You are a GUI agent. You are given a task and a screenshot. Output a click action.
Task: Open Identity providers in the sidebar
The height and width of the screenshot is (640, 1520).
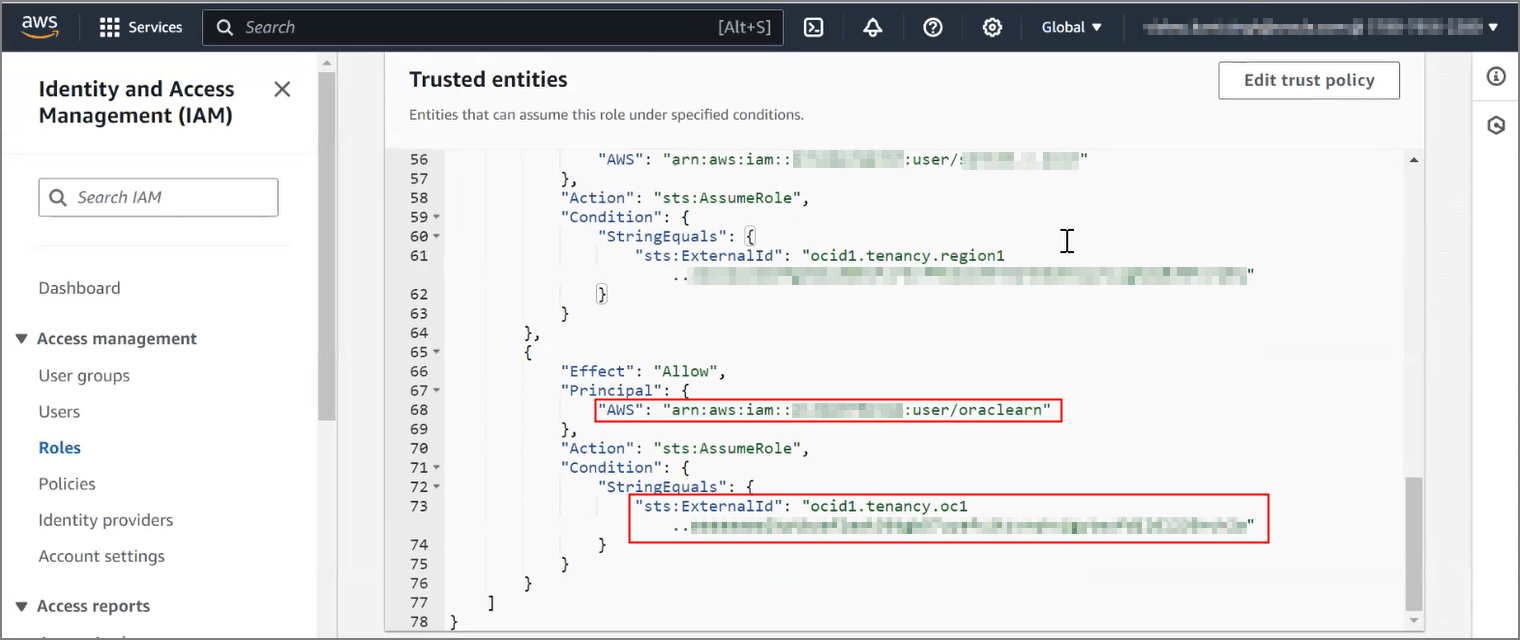coord(104,519)
